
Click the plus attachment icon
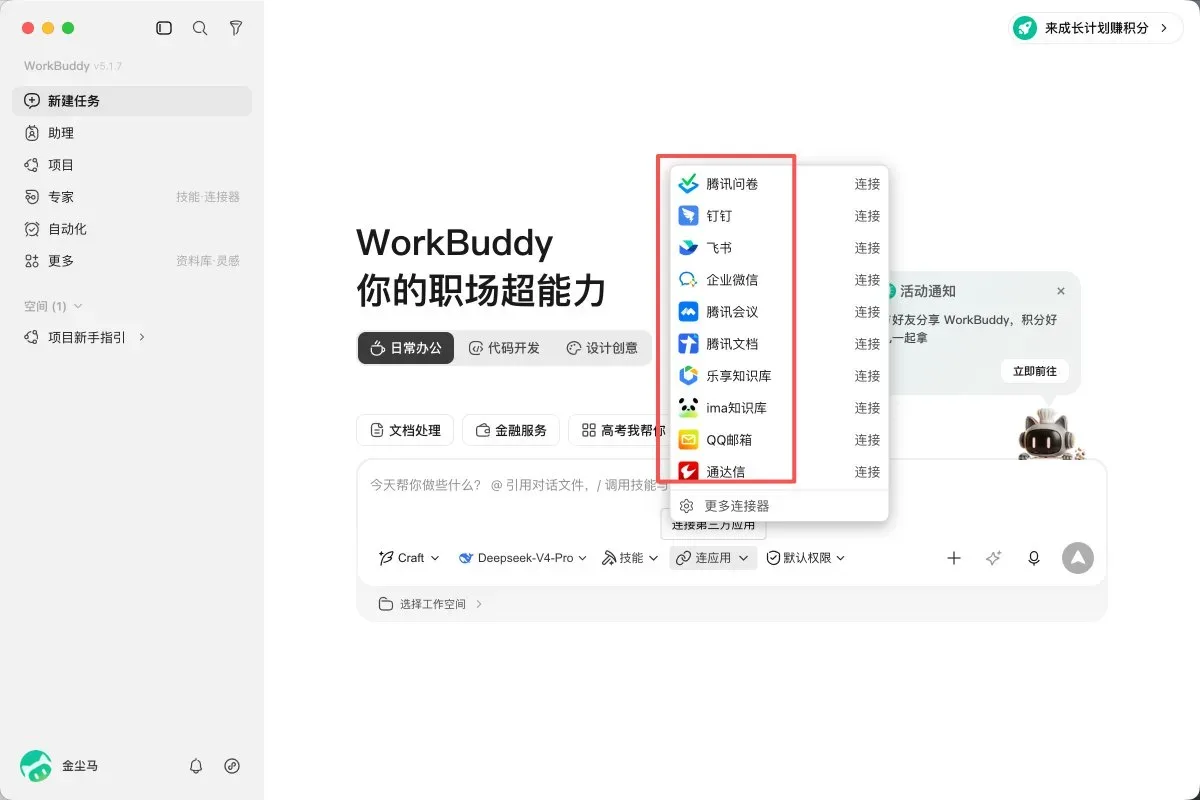pos(954,558)
